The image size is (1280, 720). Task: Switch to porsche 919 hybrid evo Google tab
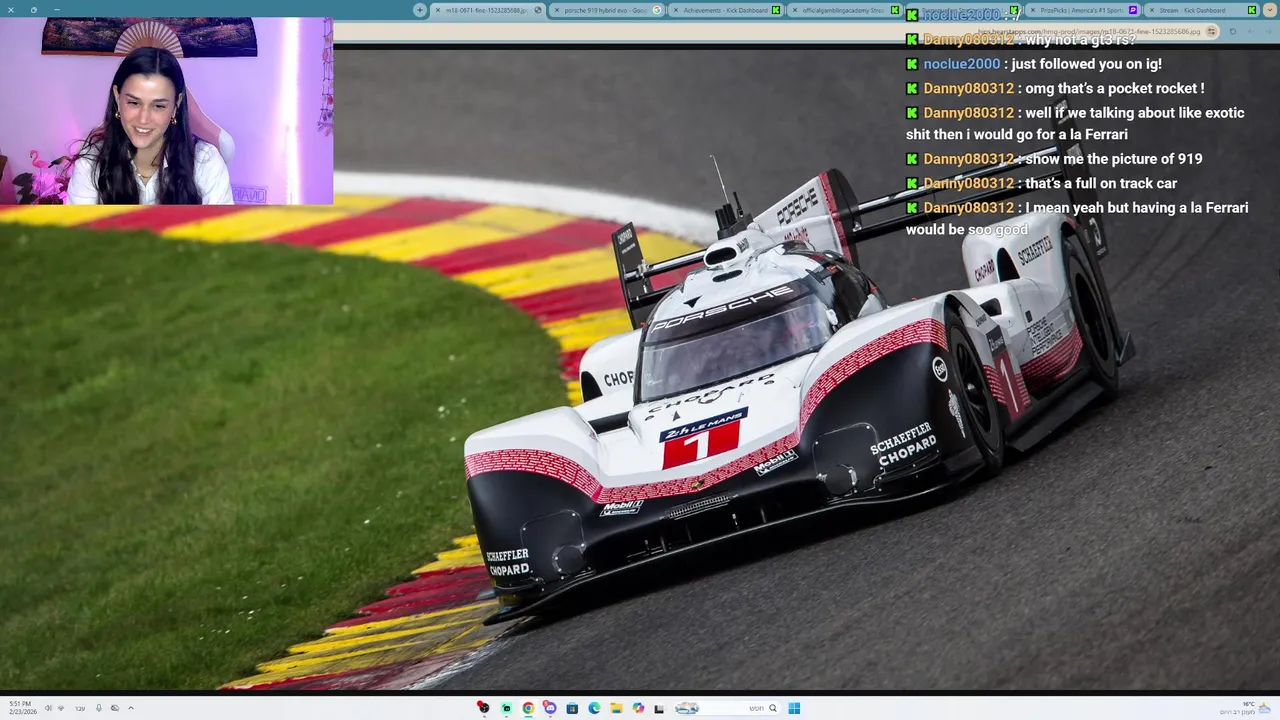tap(606, 10)
